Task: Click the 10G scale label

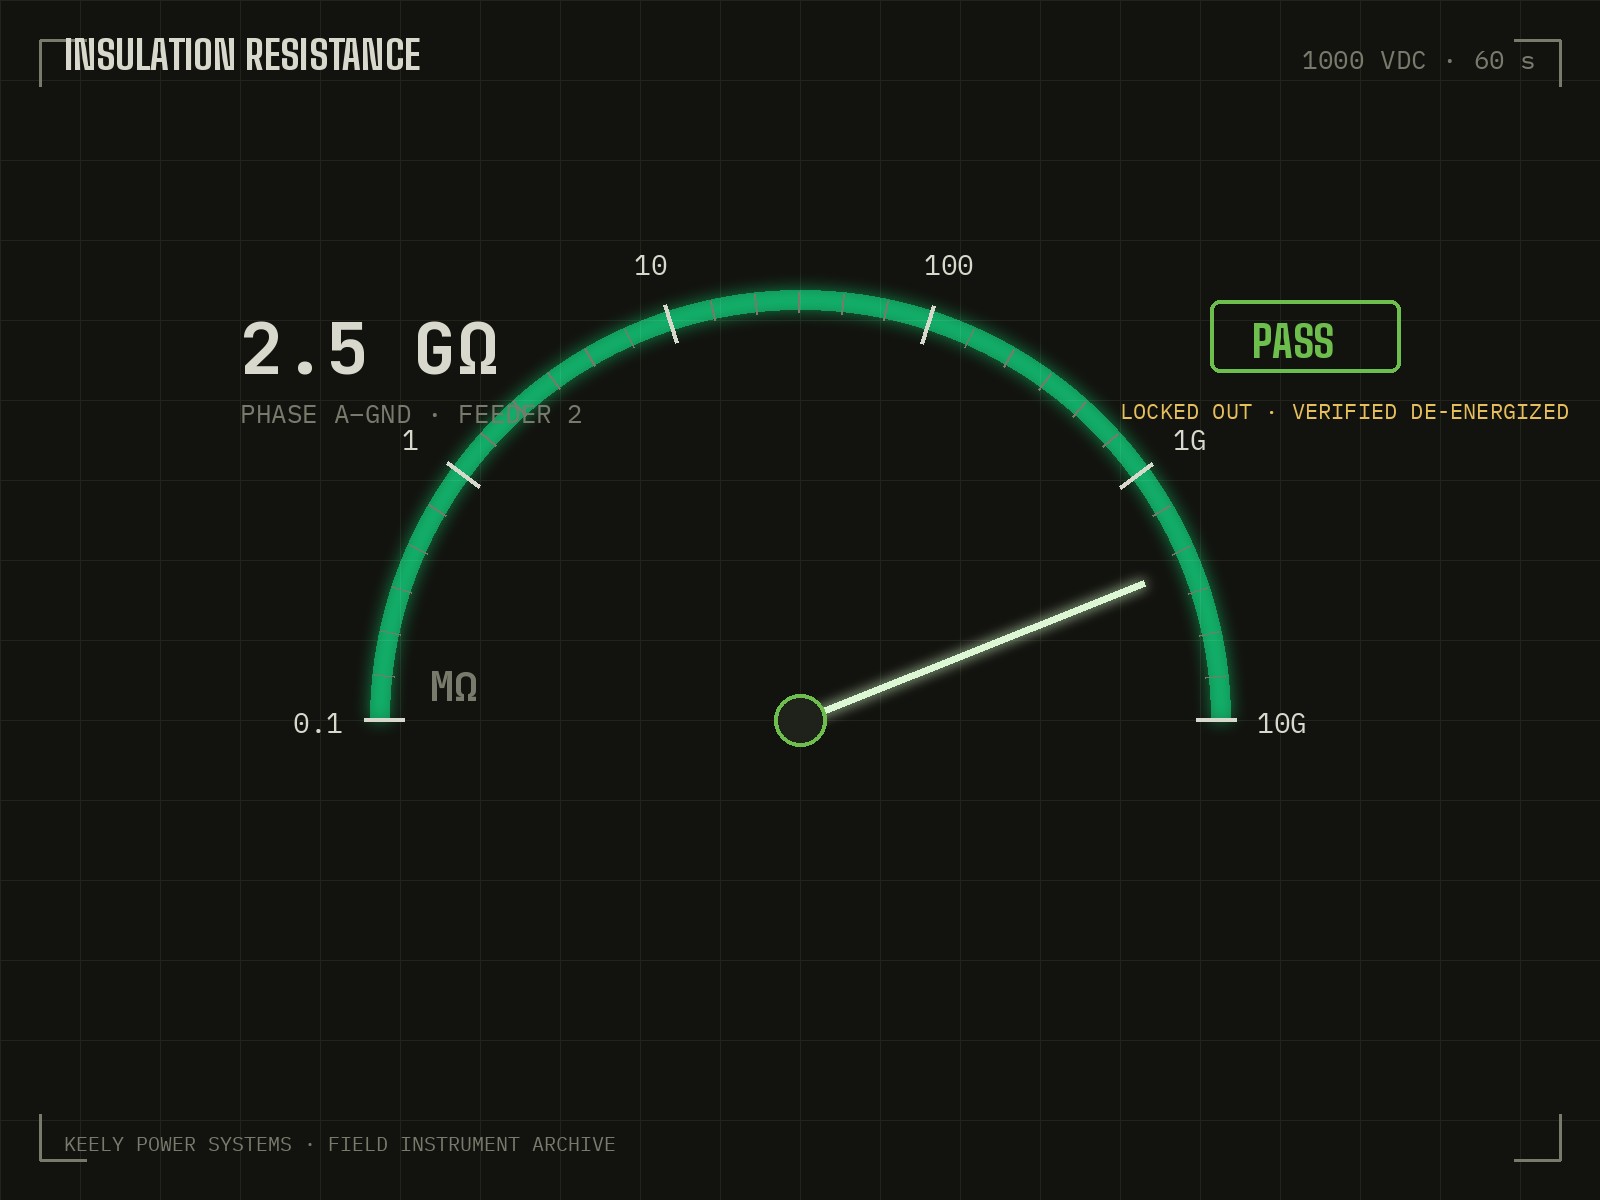Action: 1281,723
